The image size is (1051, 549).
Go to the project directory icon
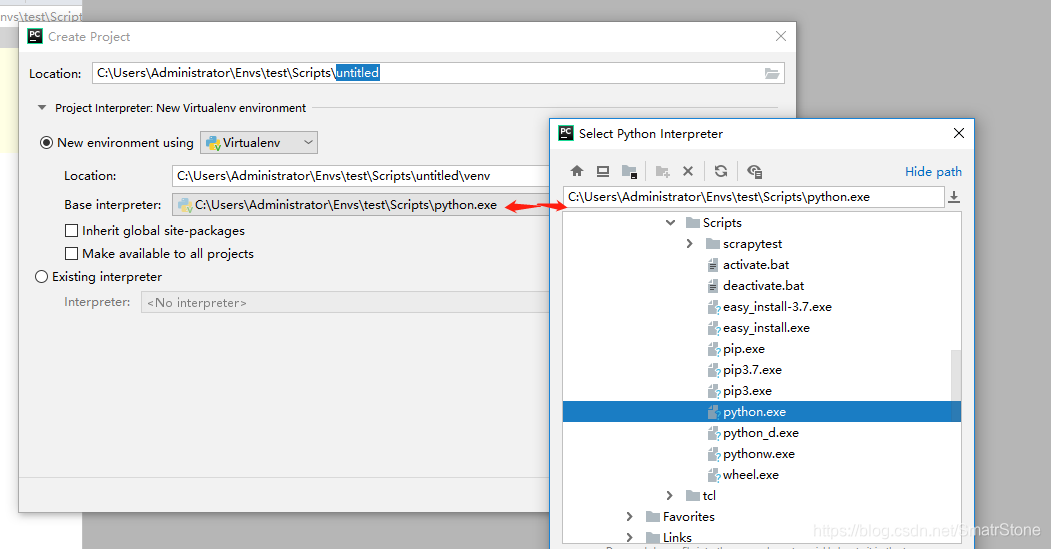coord(629,172)
